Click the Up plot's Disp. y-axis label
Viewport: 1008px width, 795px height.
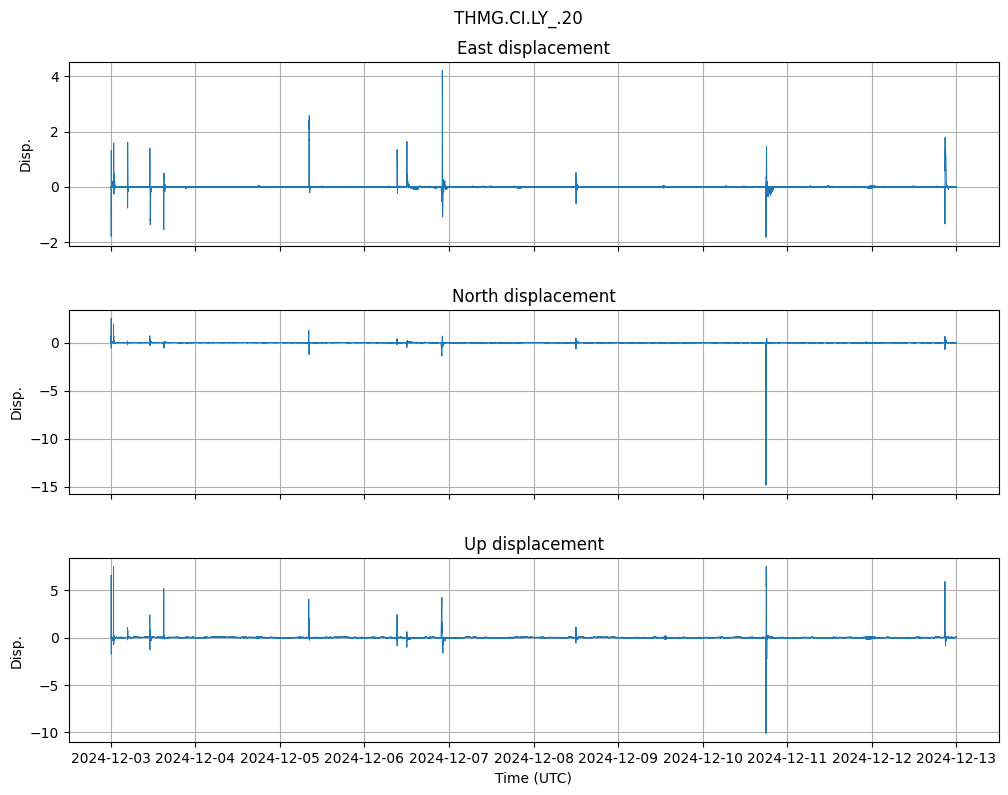point(17,651)
